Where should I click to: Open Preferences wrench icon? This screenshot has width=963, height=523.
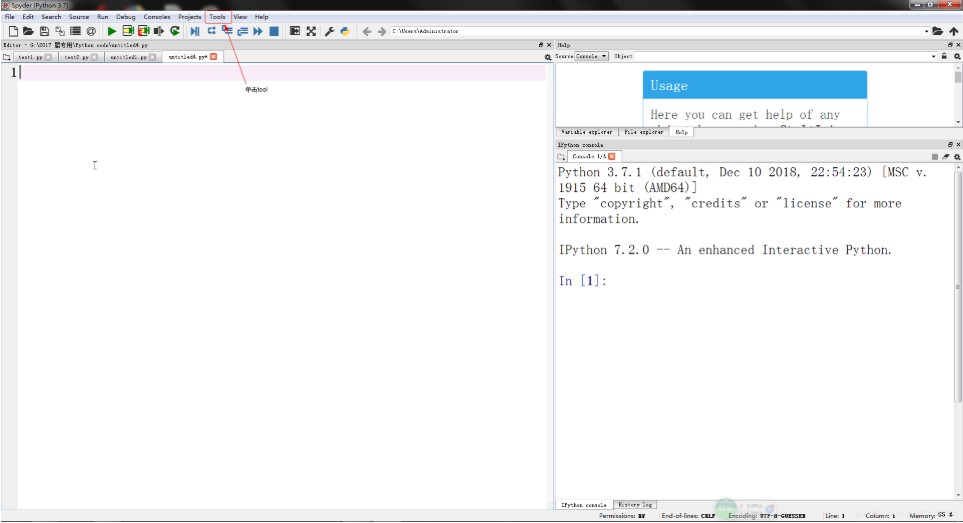click(329, 31)
